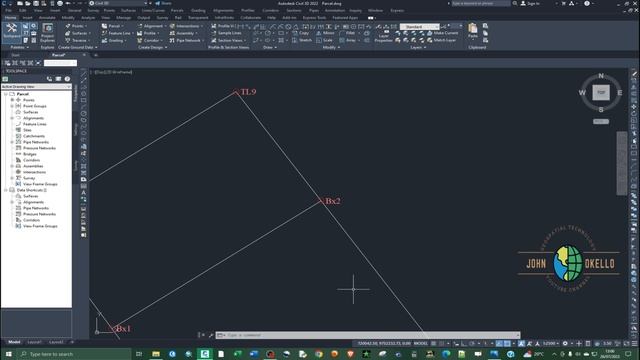Click the TL9 point label in drawing
Image resolution: width=640 pixels, height=360 pixels.
pyautogui.click(x=248, y=92)
